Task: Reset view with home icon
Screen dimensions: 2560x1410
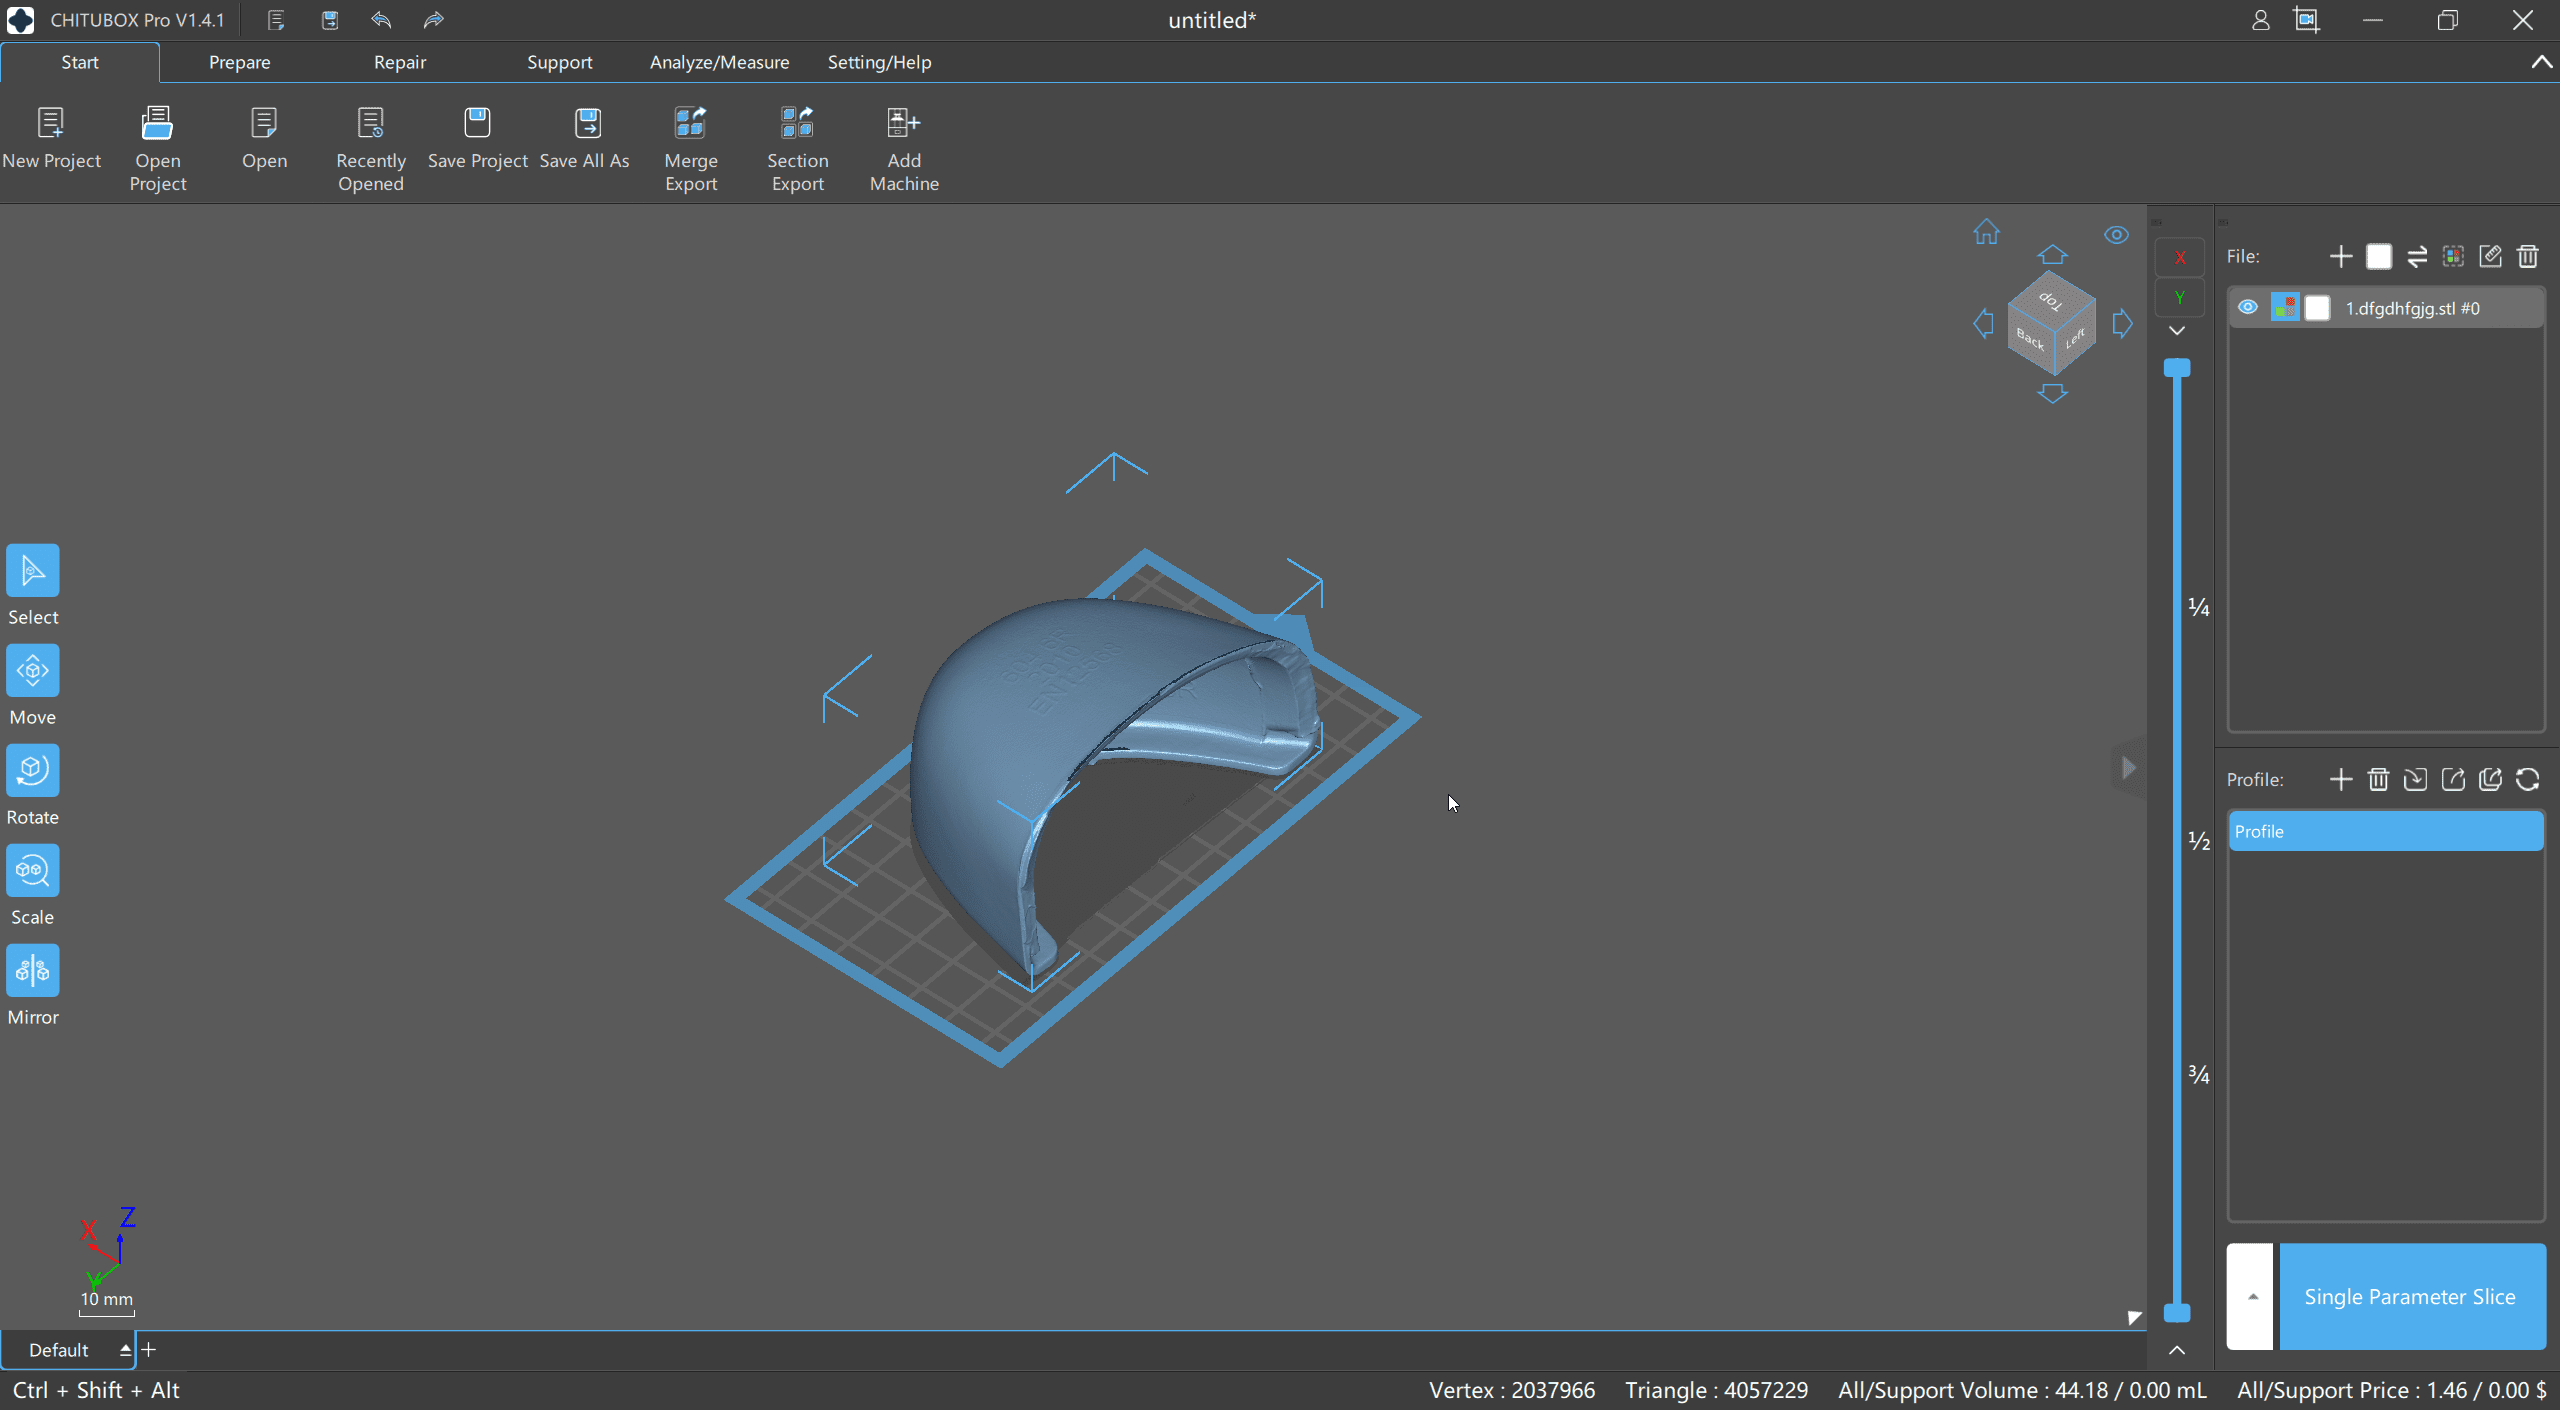Action: point(1986,233)
